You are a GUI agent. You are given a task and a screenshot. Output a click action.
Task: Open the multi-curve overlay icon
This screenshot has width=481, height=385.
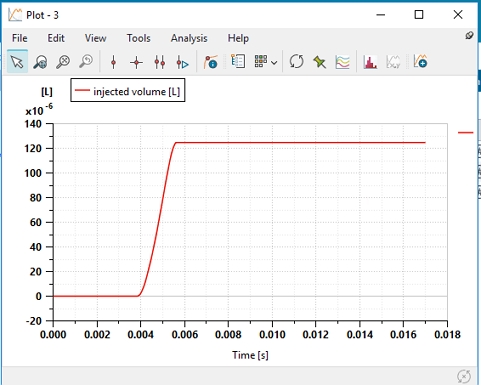[343, 62]
